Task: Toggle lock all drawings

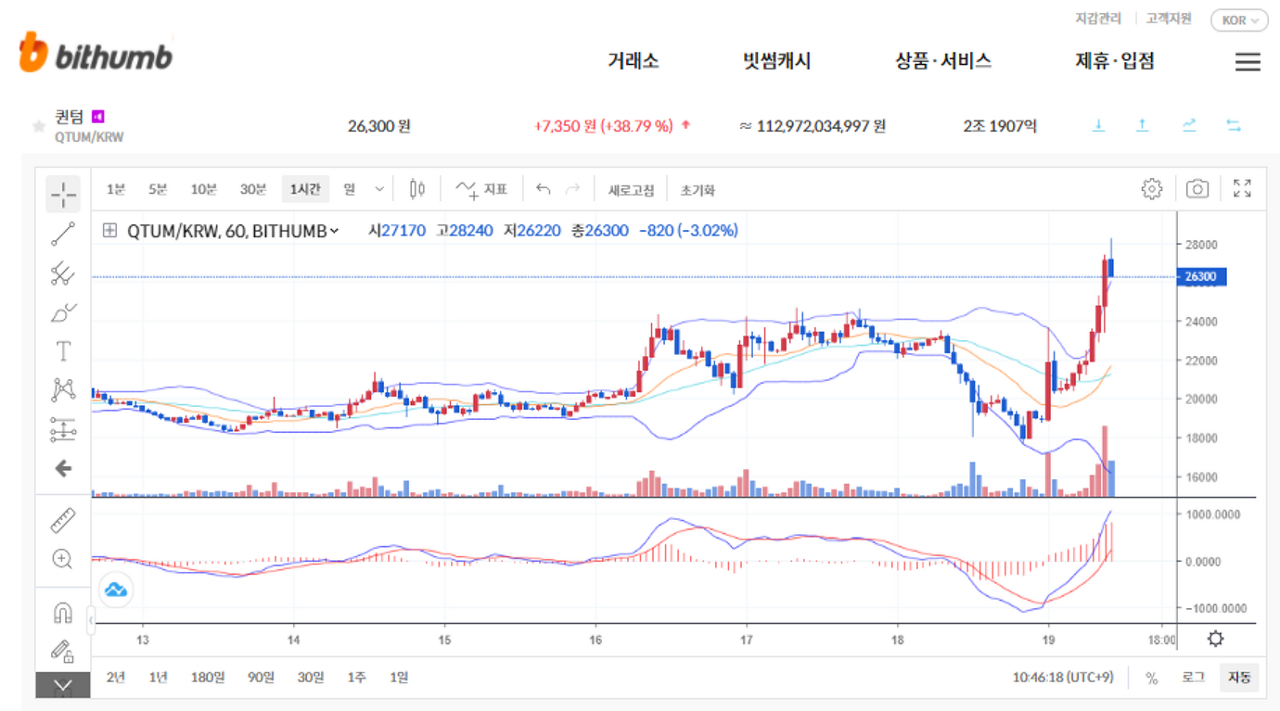Action: pyautogui.click(x=63, y=651)
